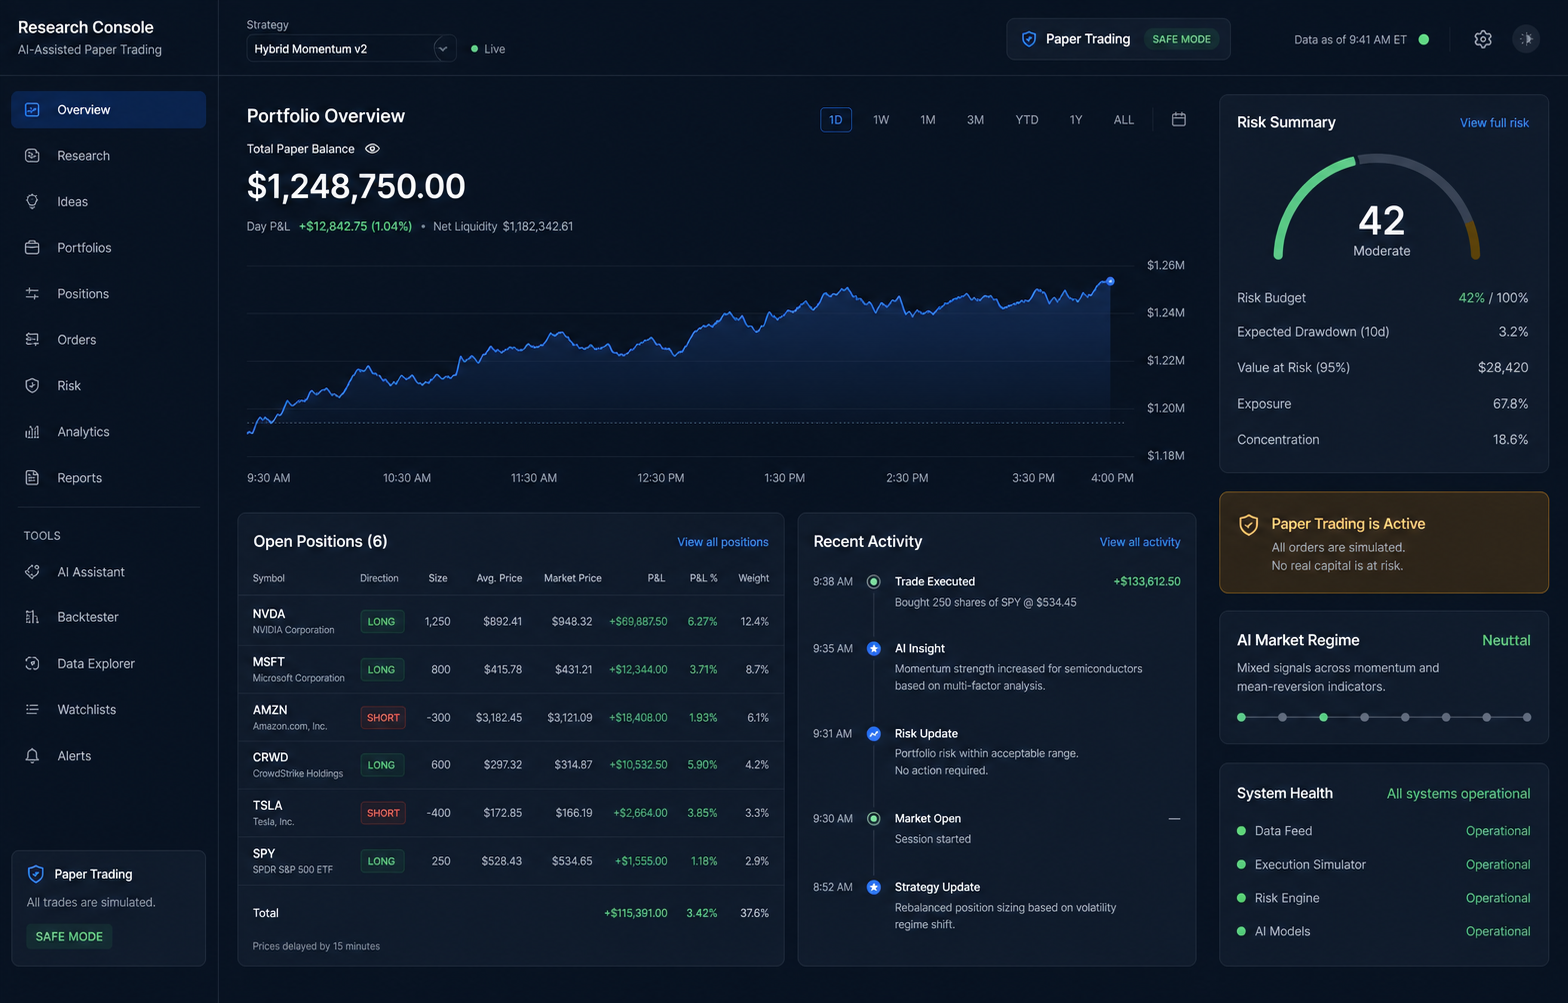The image size is (1568, 1003).
Task: Click the Value at Risk amount $28,420
Action: pyautogui.click(x=1503, y=368)
